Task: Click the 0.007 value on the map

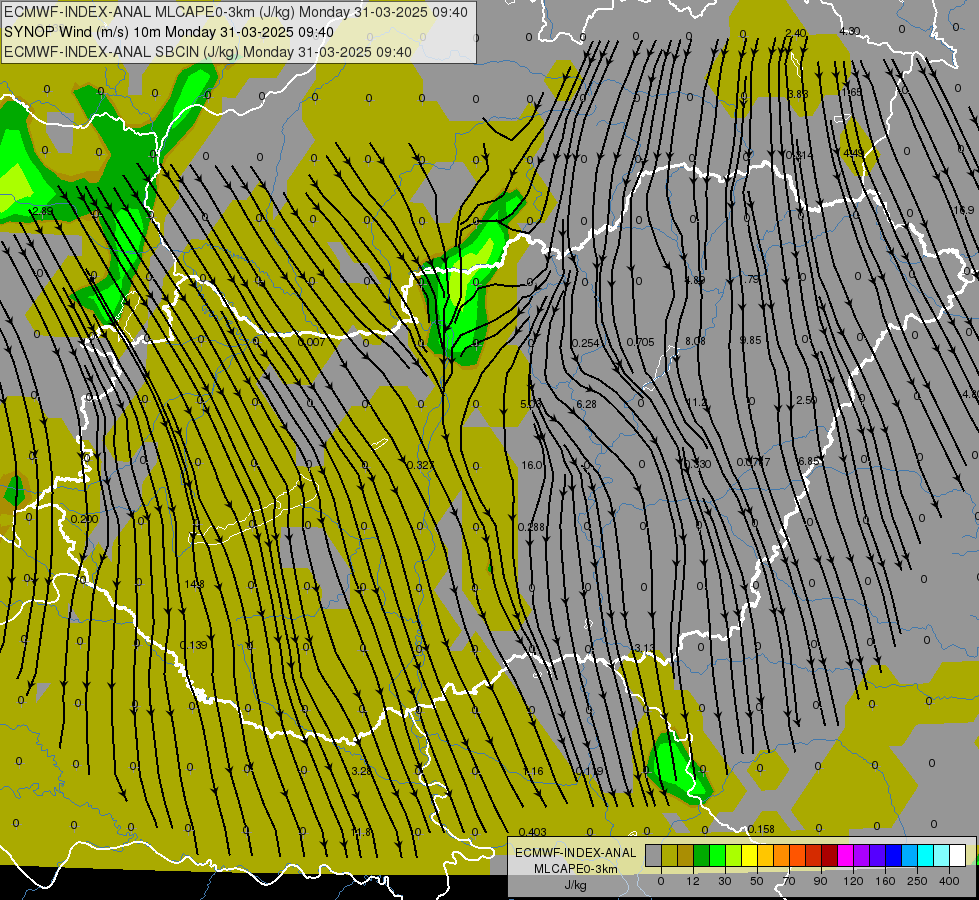Action: point(311,342)
